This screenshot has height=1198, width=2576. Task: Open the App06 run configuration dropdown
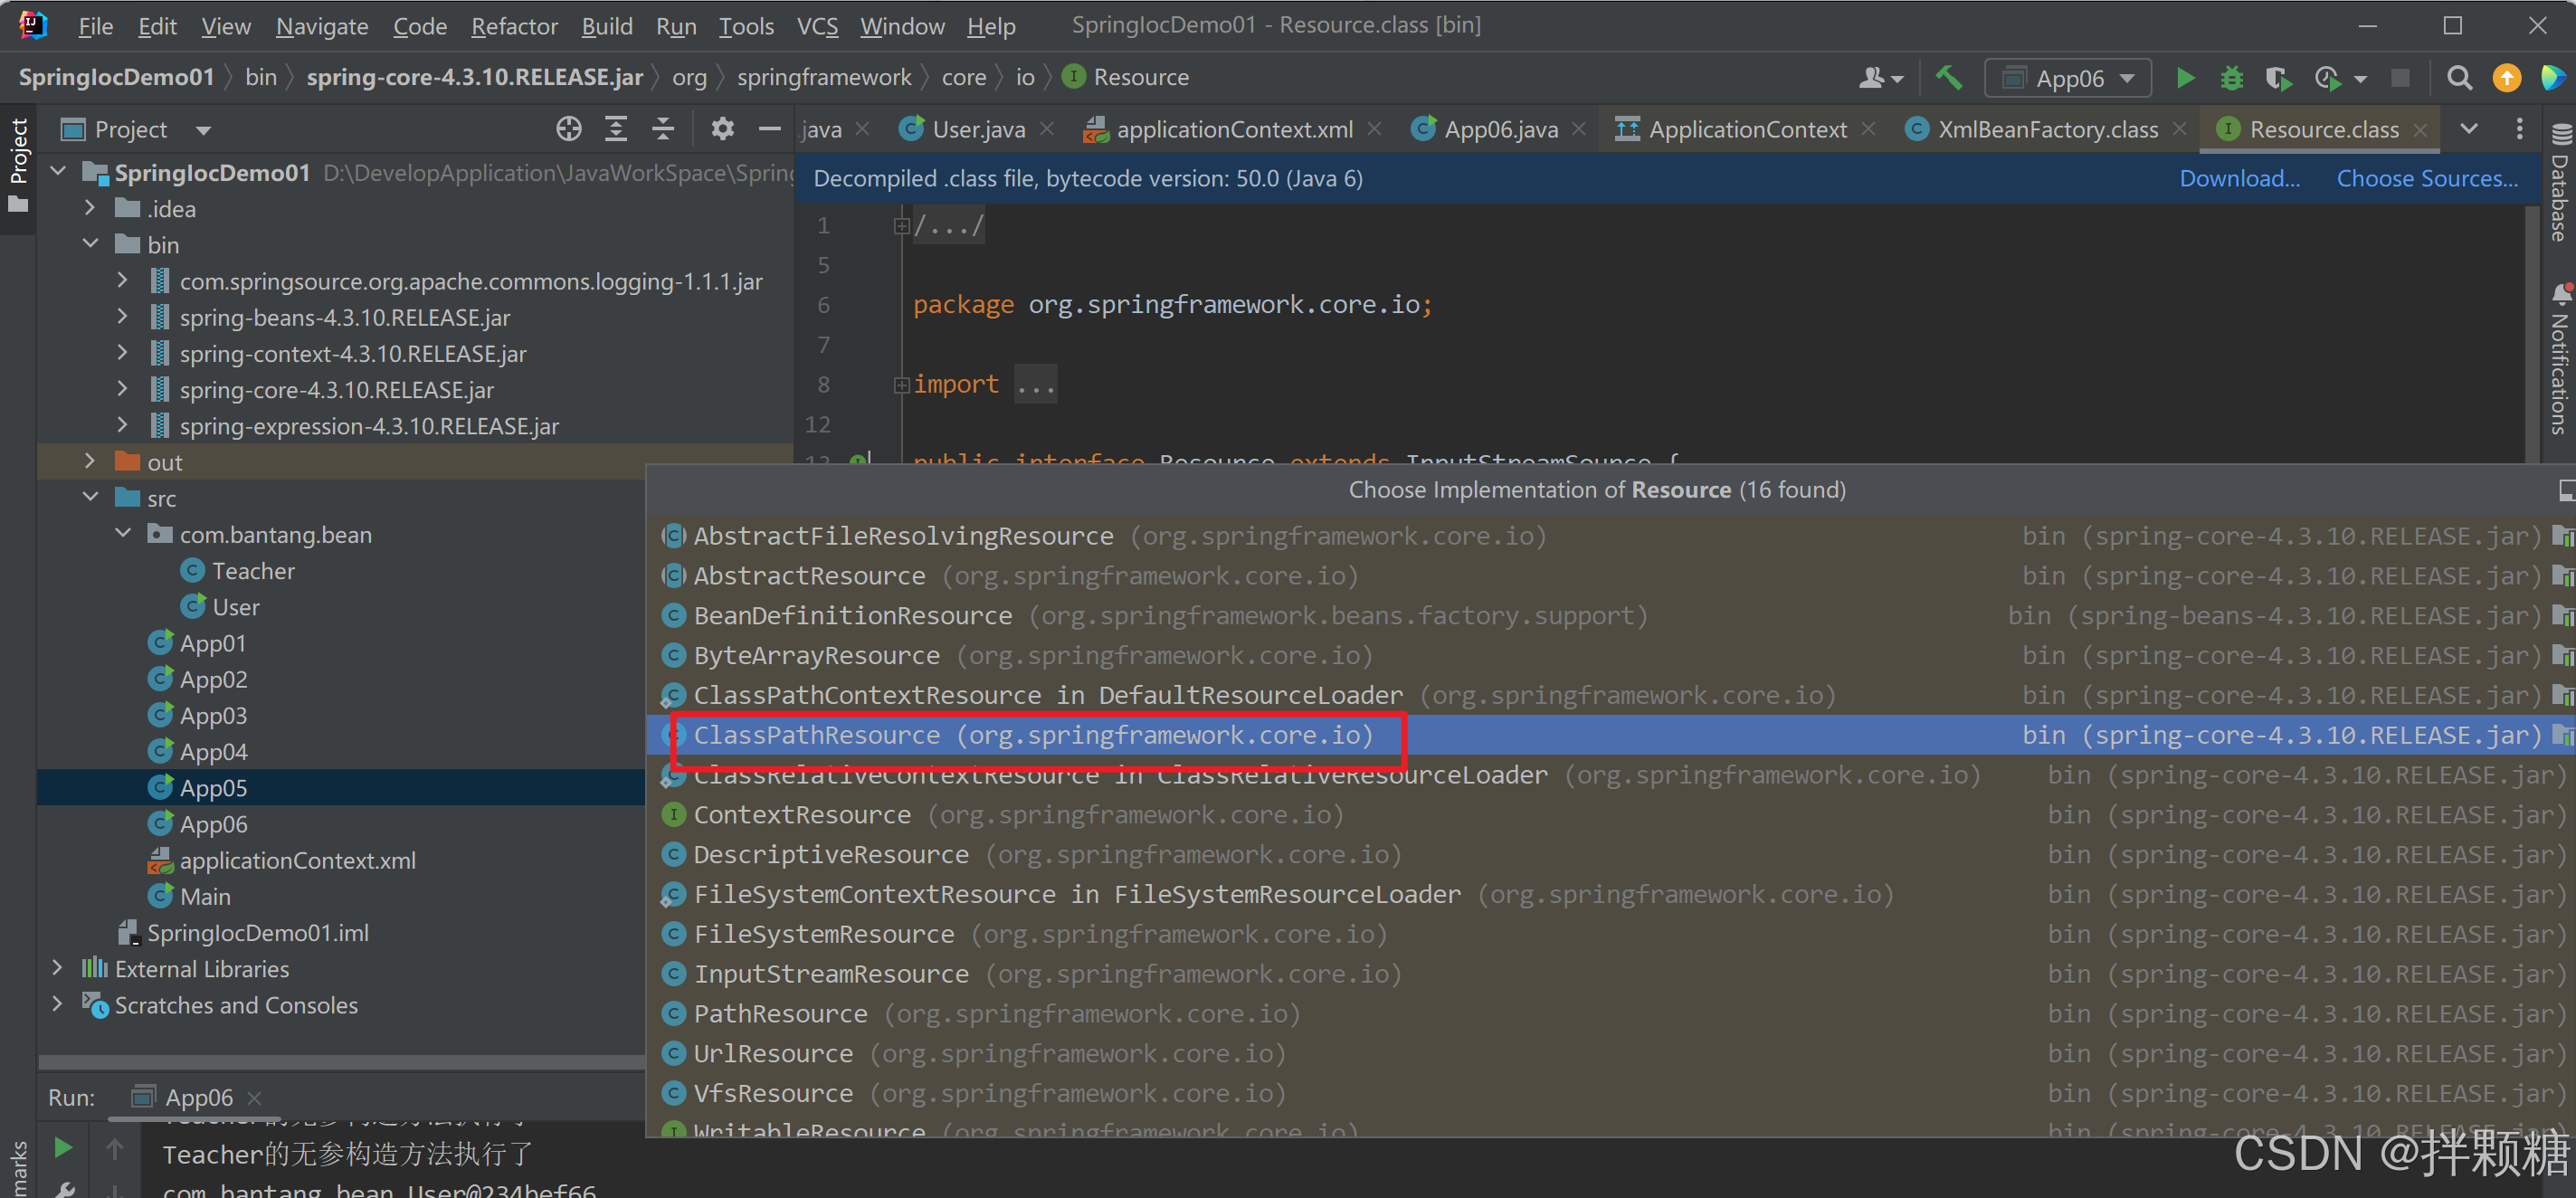tap(2069, 78)
